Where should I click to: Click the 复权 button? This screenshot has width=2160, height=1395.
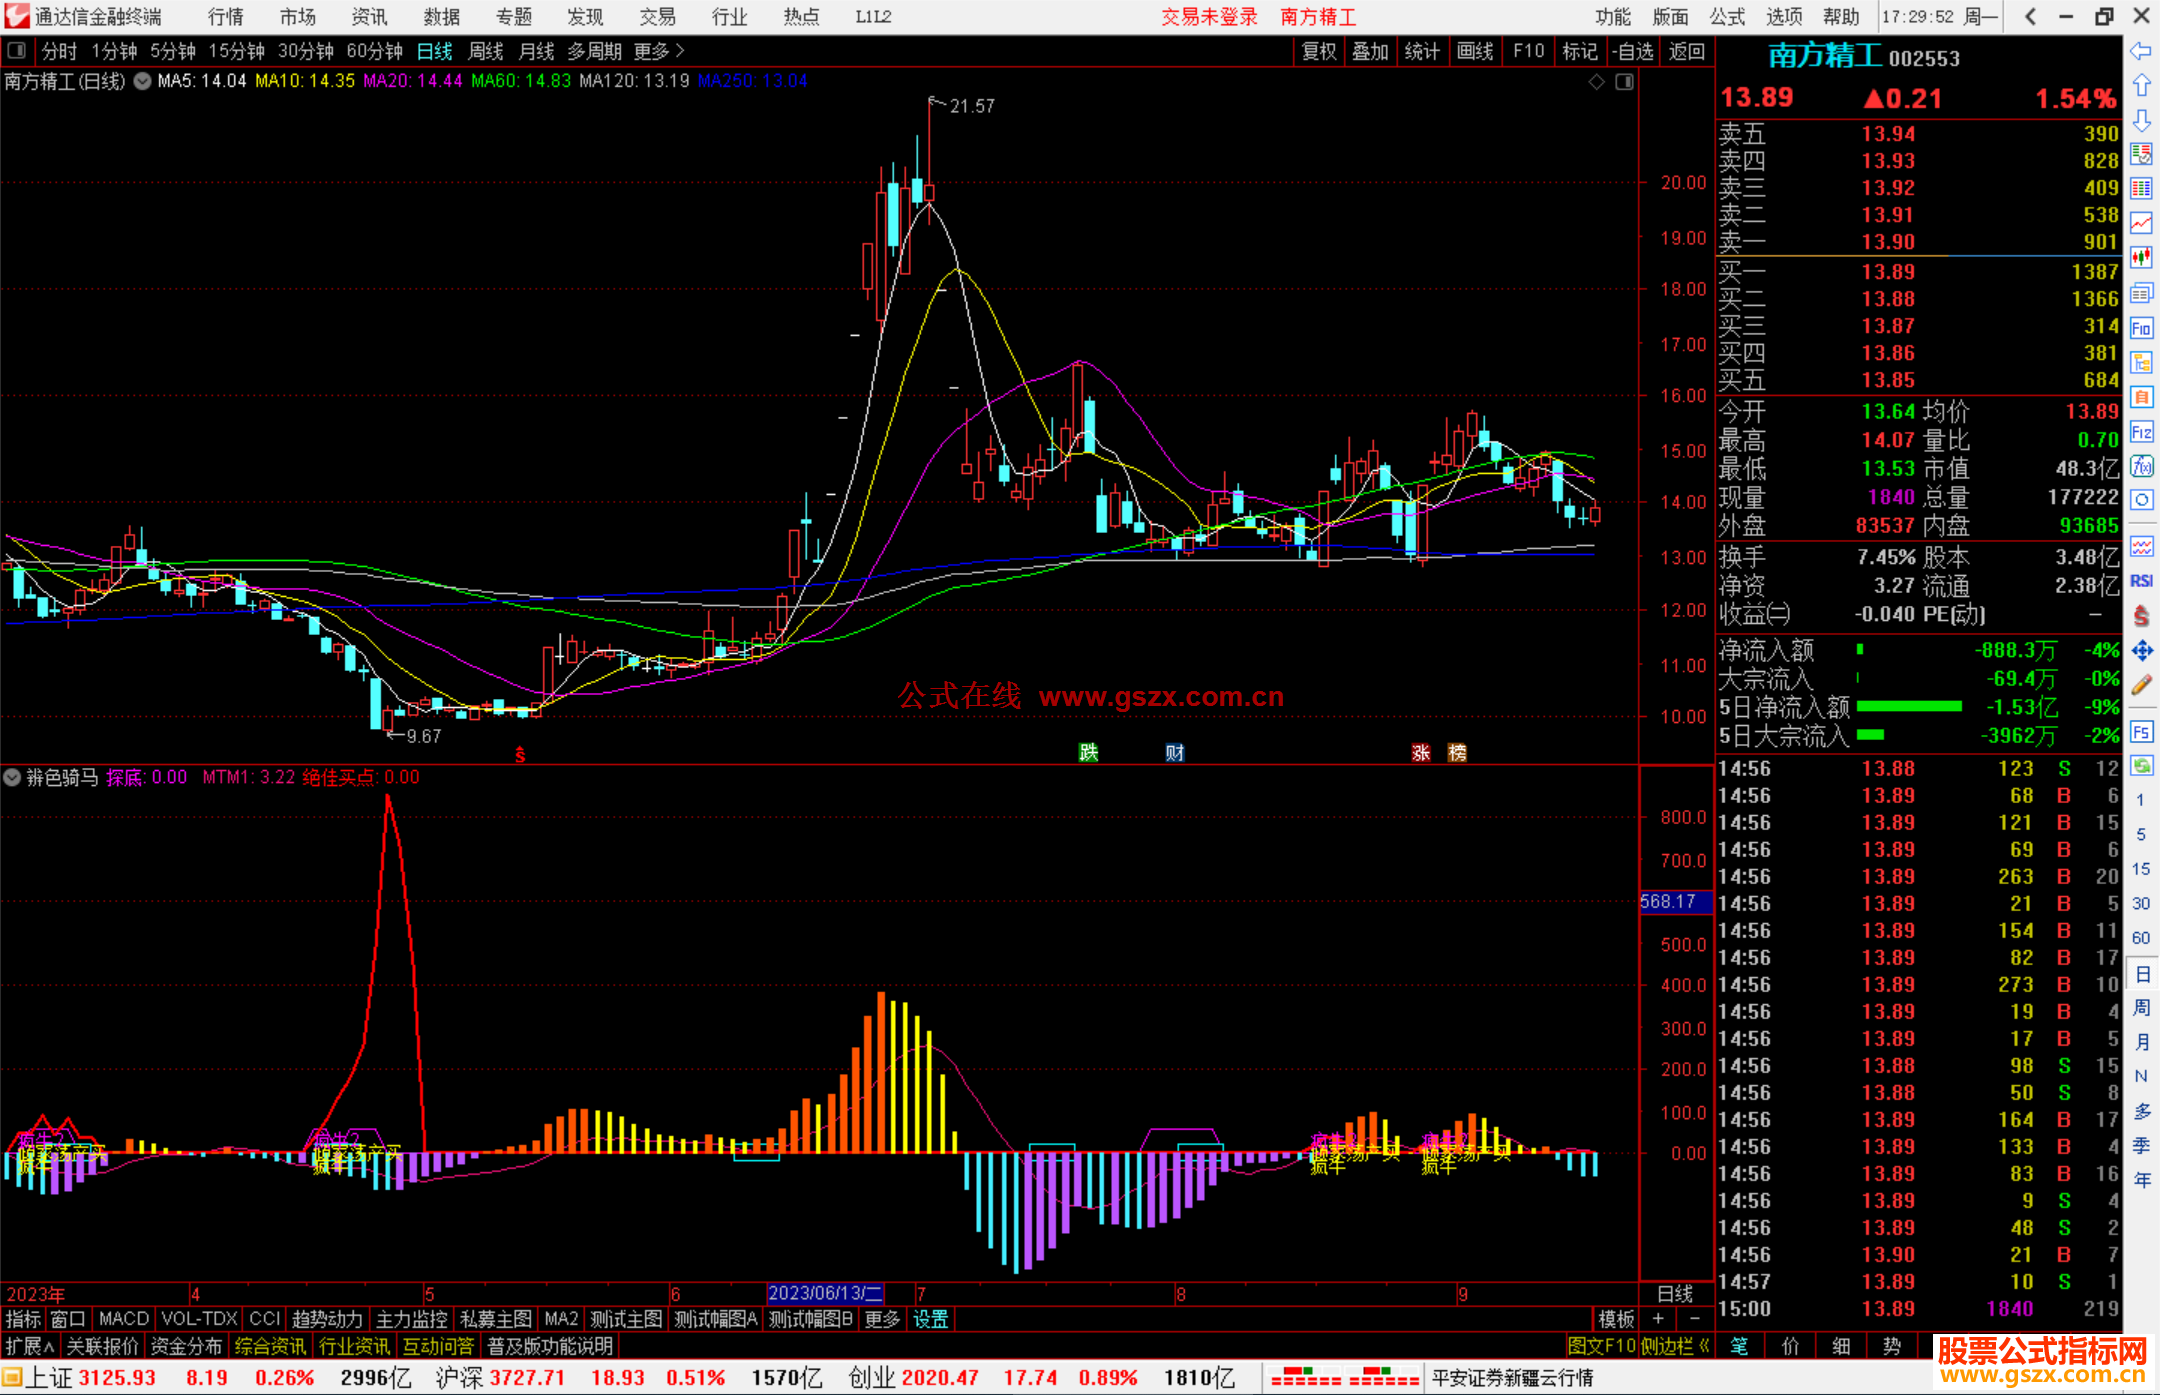(1318, 51)
